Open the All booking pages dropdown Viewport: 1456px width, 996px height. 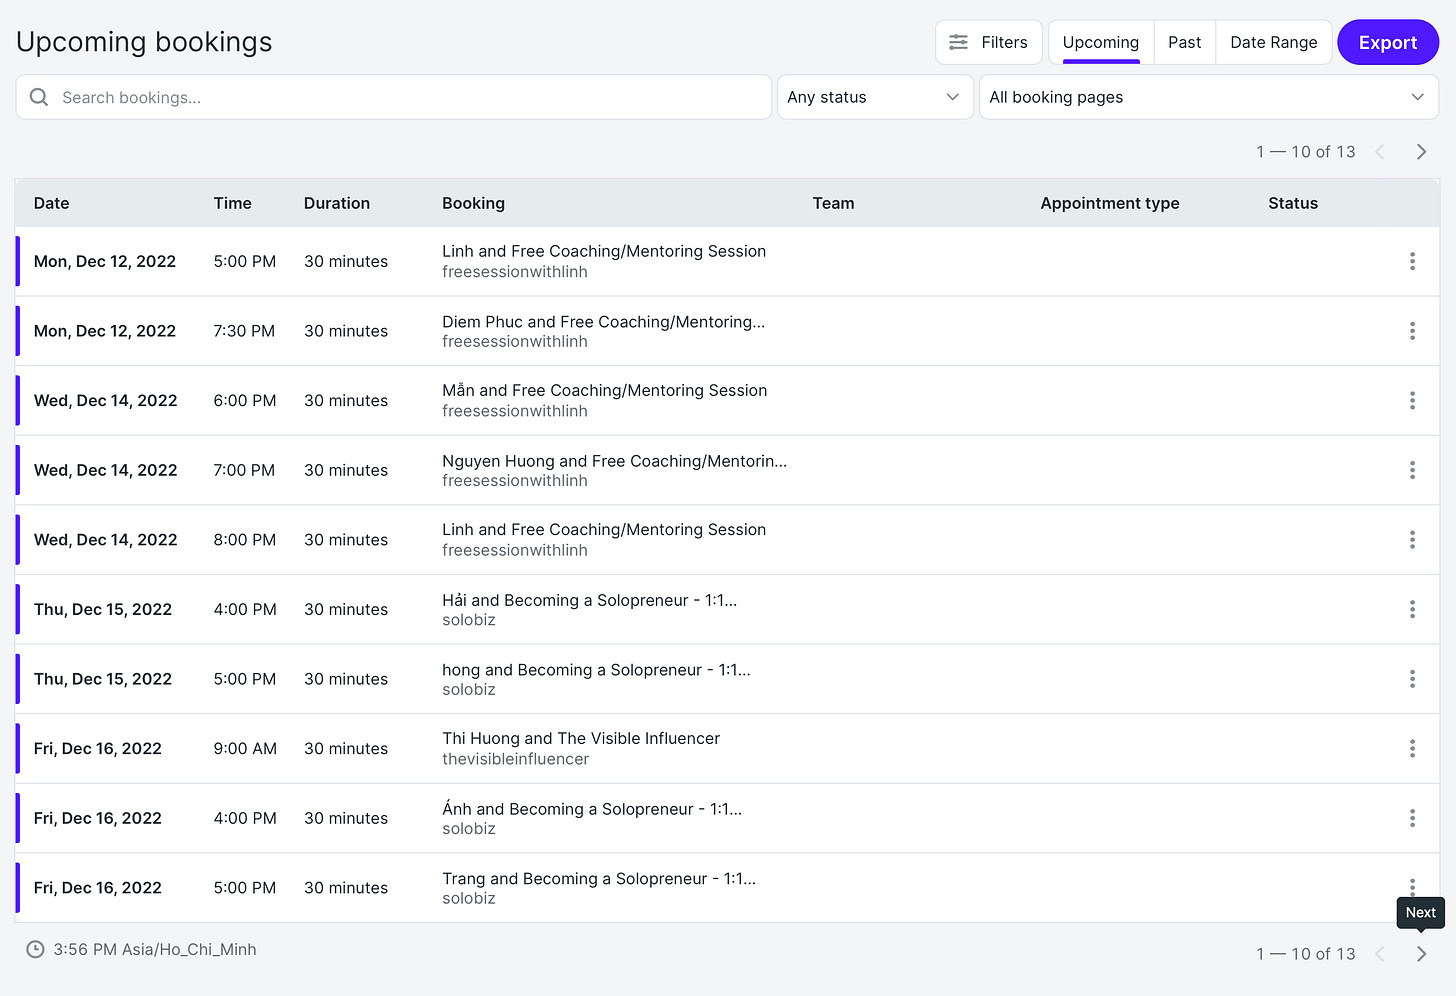coord(1208,97)
